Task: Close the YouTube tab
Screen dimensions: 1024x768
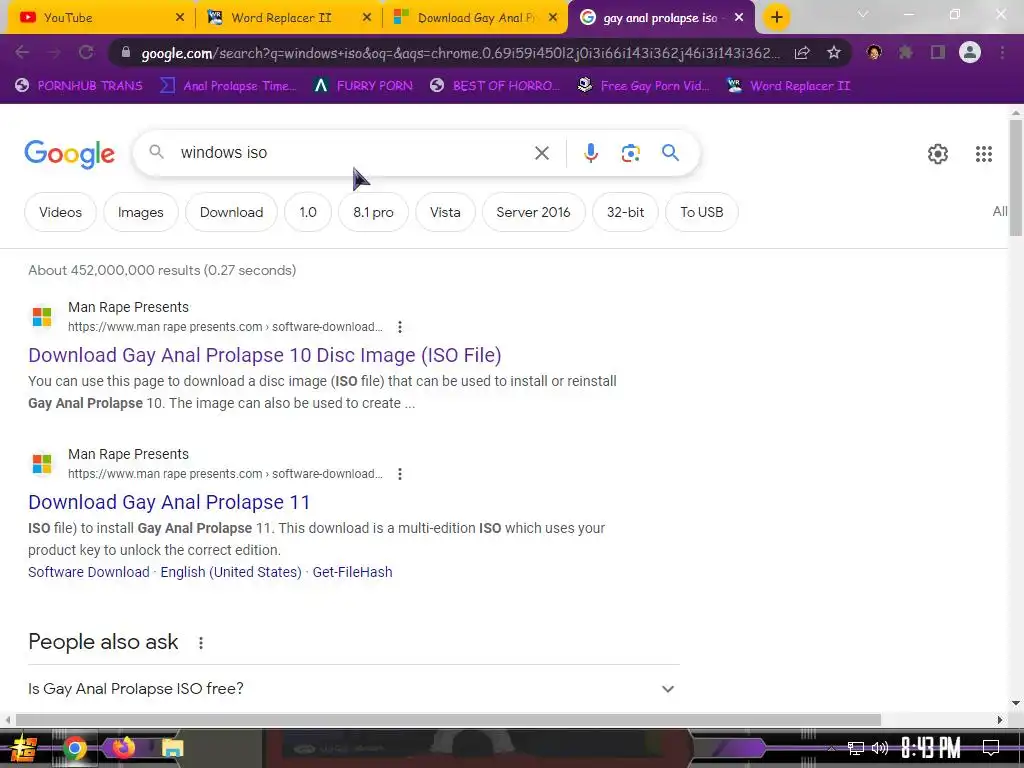Action: [180, 18]
